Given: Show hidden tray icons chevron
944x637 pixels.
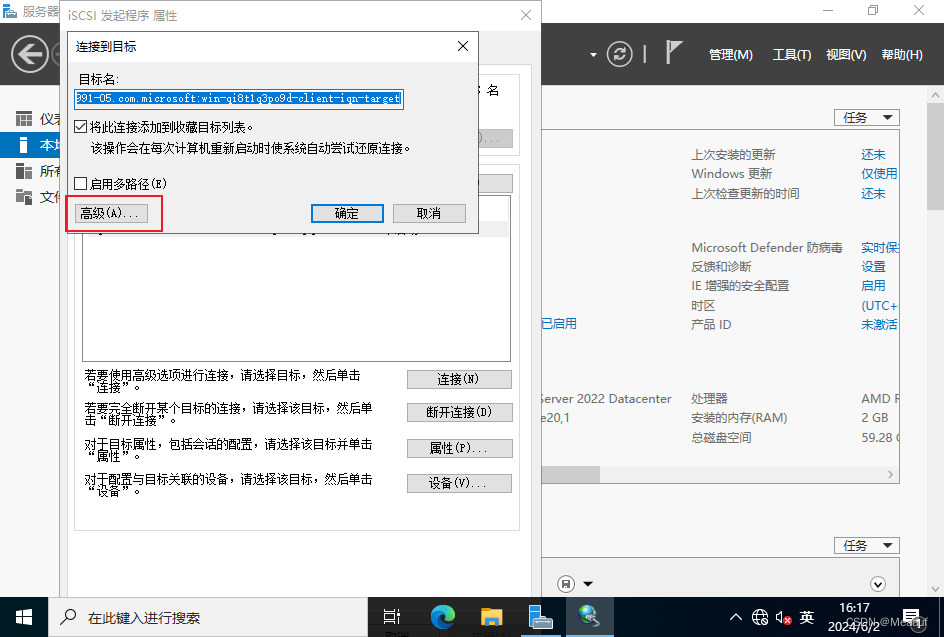Looking at the screenshot, I should tap(736, 617).
